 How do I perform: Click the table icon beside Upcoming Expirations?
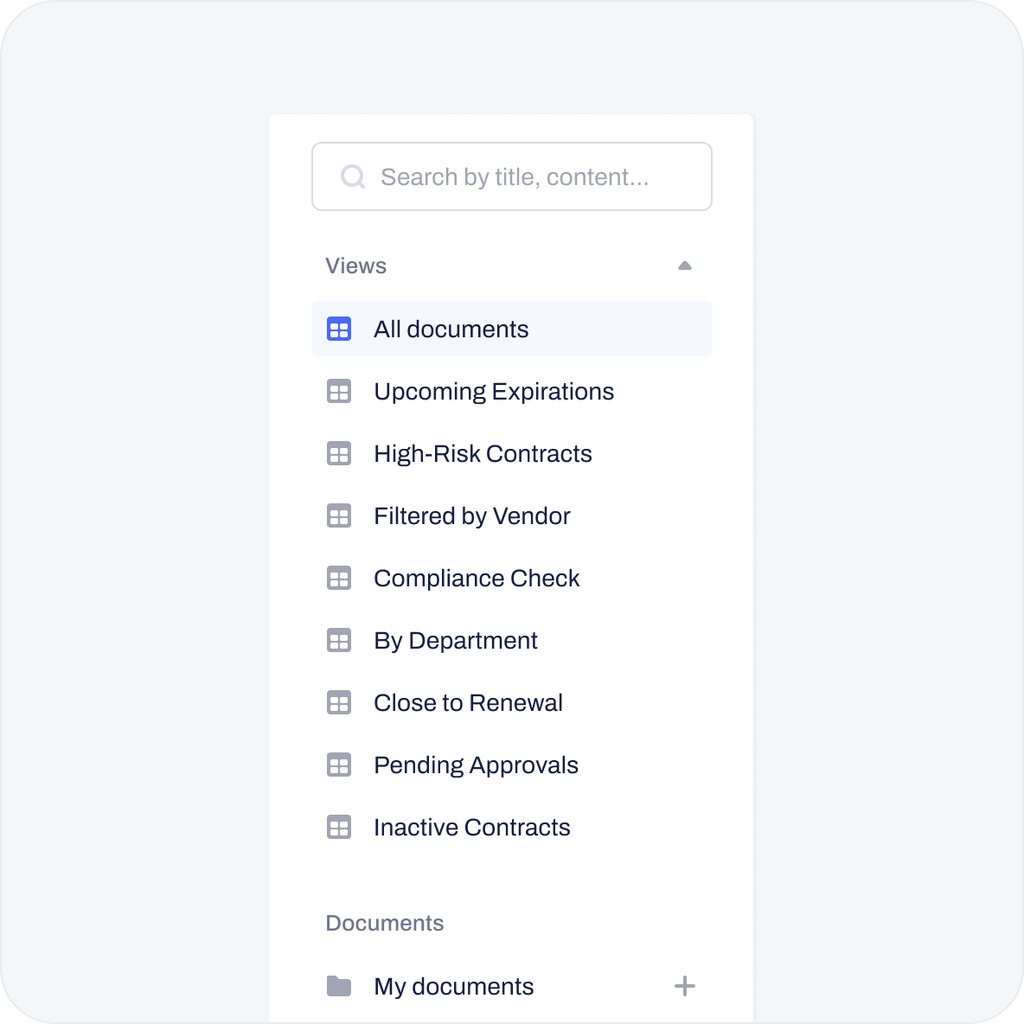(339, 391)
